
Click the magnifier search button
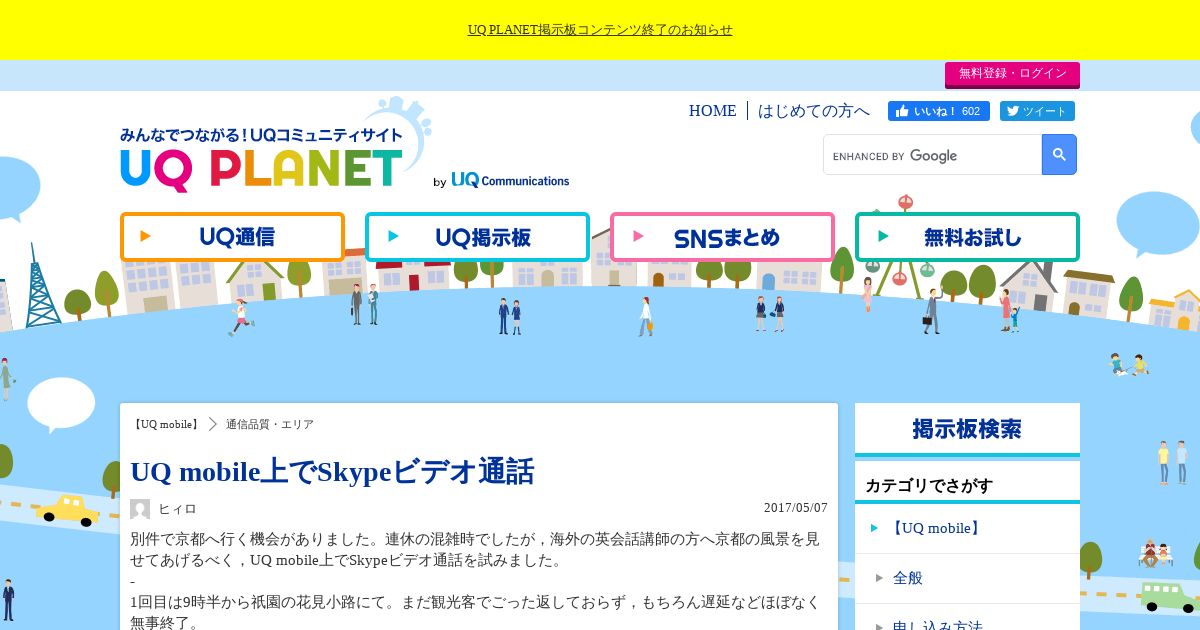1059,155
